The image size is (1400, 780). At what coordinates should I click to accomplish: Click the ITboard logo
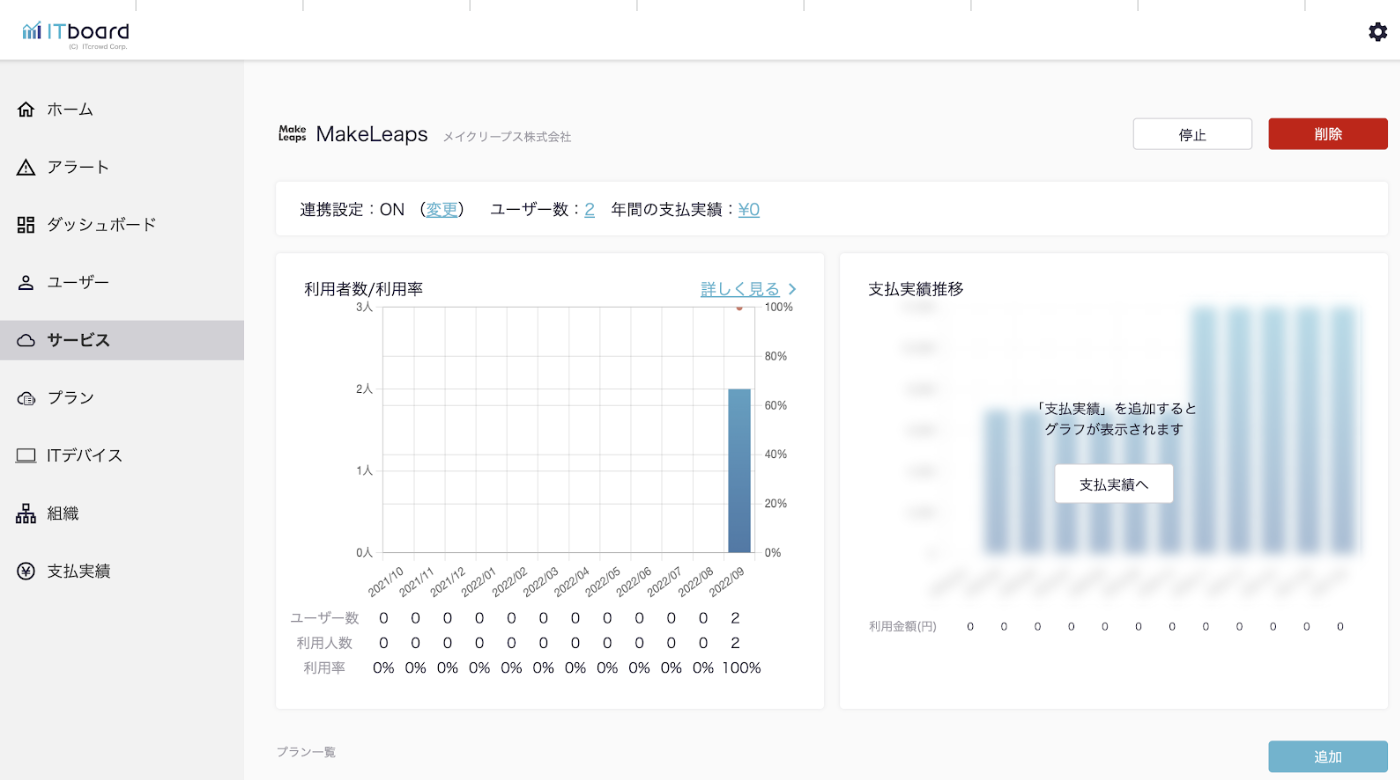(x=76, y=33)
